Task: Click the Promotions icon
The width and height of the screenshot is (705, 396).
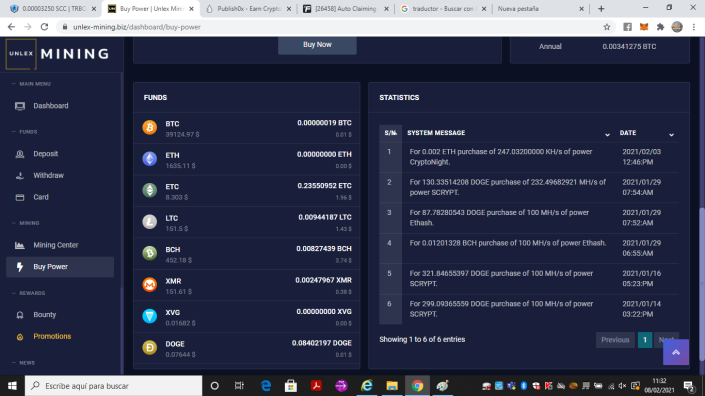Action: [20, 337]
